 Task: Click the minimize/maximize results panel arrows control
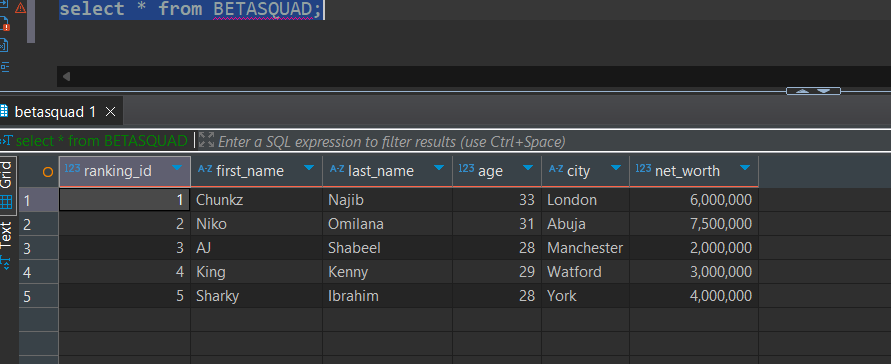[x=813, y=91]
